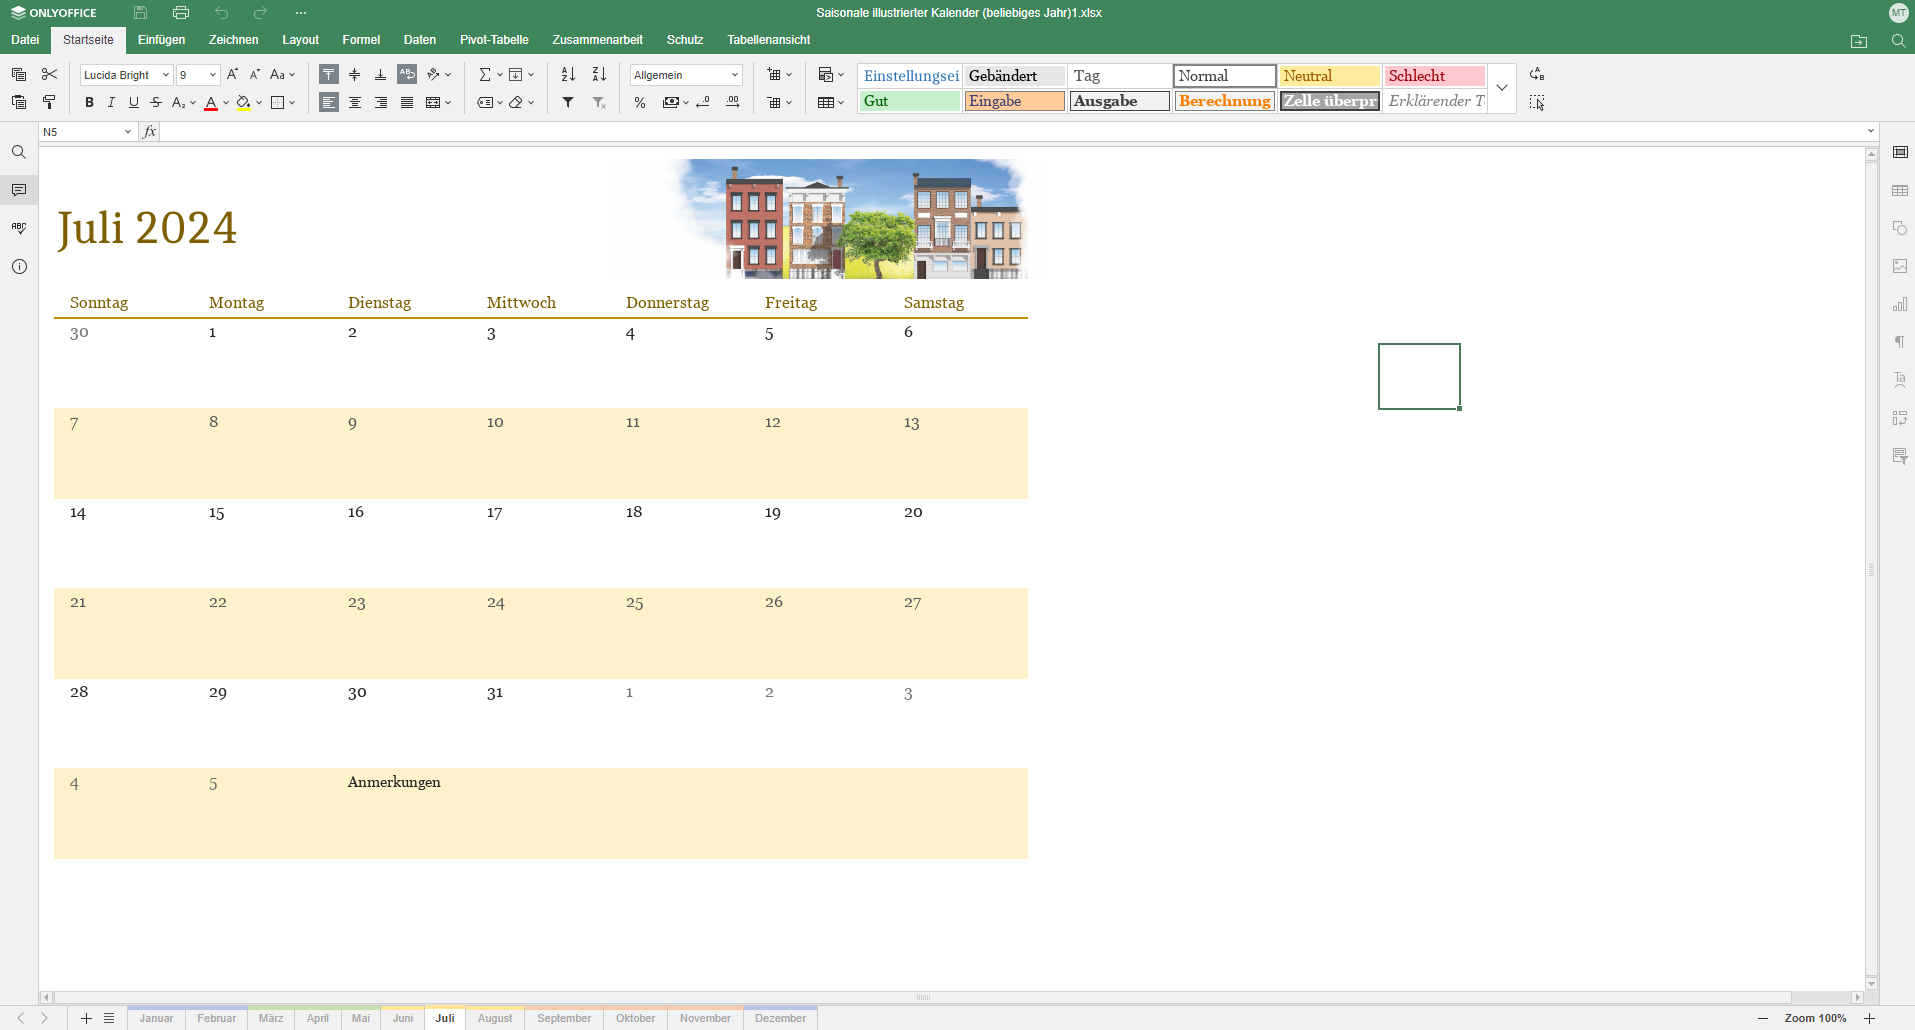Click the cut scissors icon
Viewport: 1915px width, 1030px height.
click(x=49, y=75)
